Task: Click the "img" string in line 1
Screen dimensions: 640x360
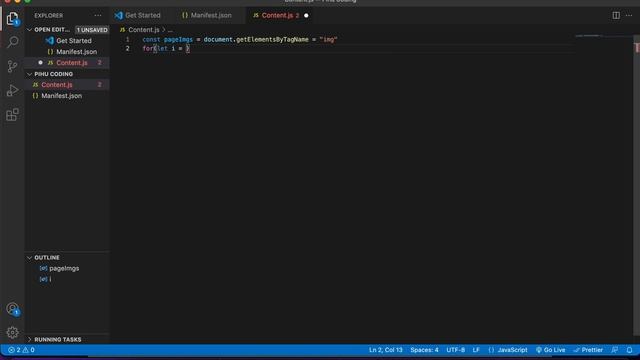Action: pos(329,40)
